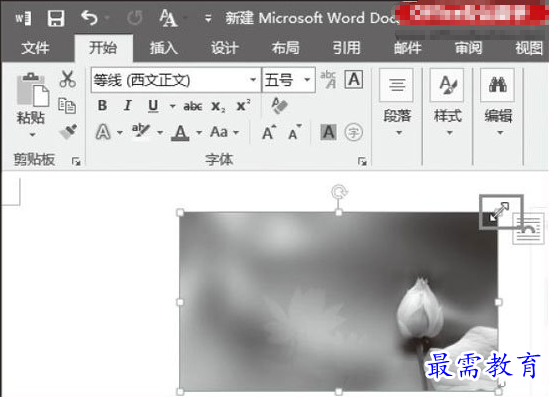This screenshot has width=549, height=397.
Task: Switch to the 邮件 tab
Action: pos(408,48)
